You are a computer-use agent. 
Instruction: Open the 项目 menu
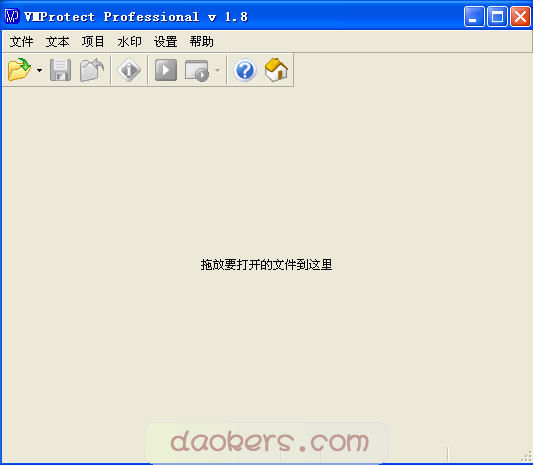pyautogui.click(x=93, y=42)
